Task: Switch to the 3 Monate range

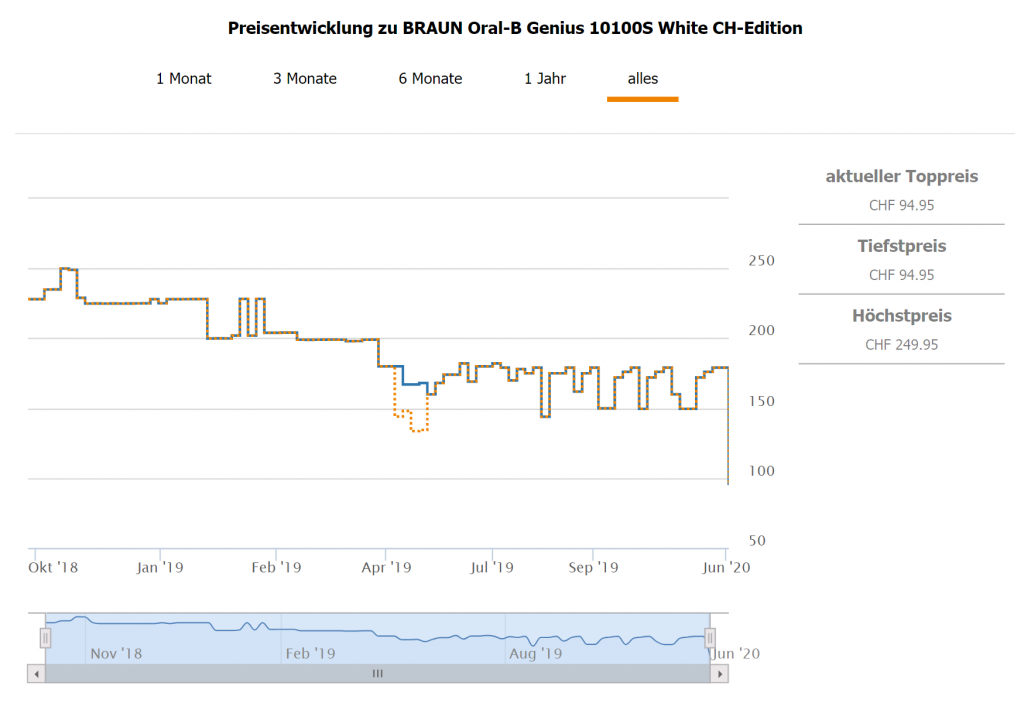Action: pyautogui.click(x=305, y=78)
